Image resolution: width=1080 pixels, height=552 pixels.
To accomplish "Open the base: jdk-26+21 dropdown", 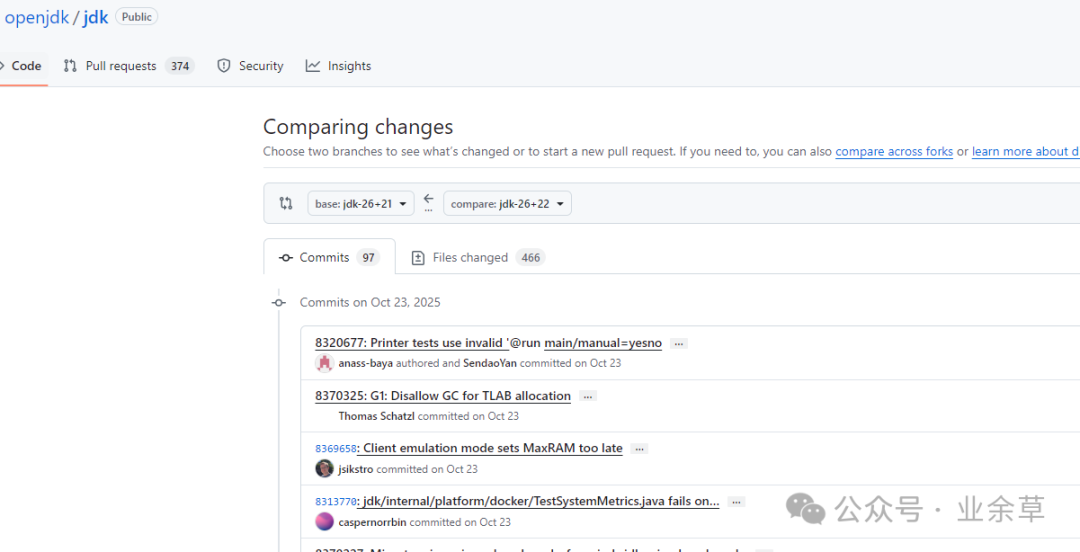I will 360,204.
